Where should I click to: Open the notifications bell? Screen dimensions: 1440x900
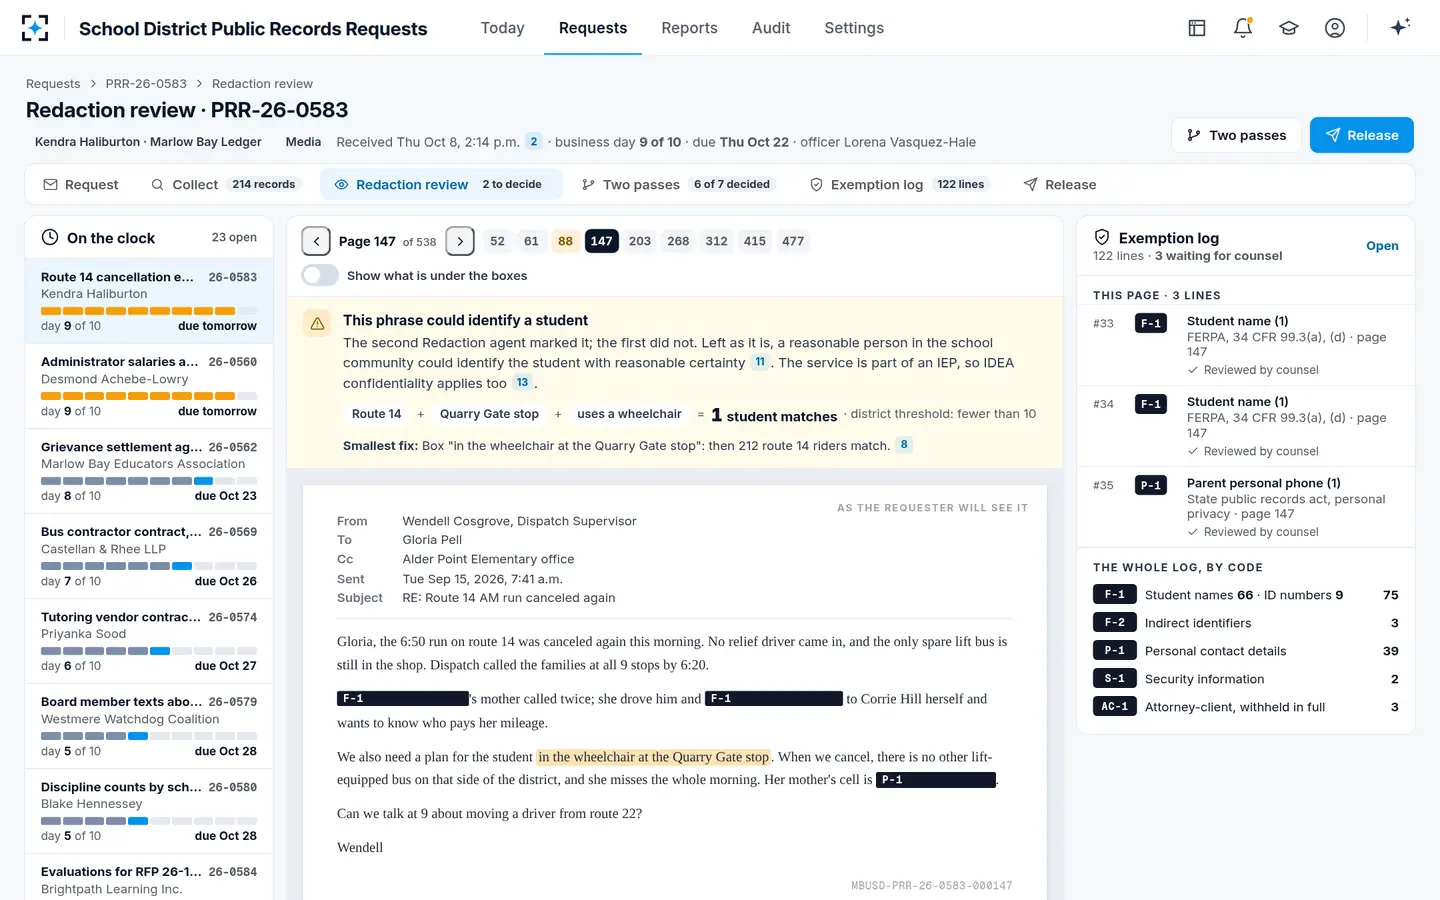click(x=1243, y=28)
